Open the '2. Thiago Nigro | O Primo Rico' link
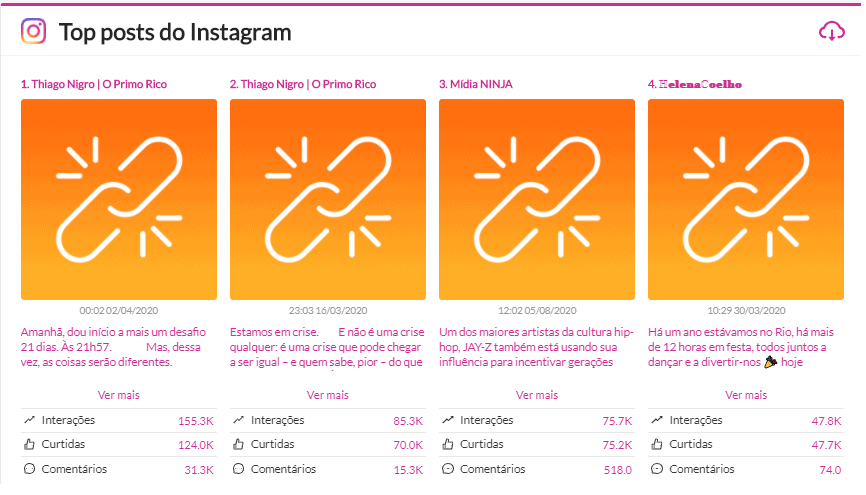The image size is (866, 495). click(303, 84)
